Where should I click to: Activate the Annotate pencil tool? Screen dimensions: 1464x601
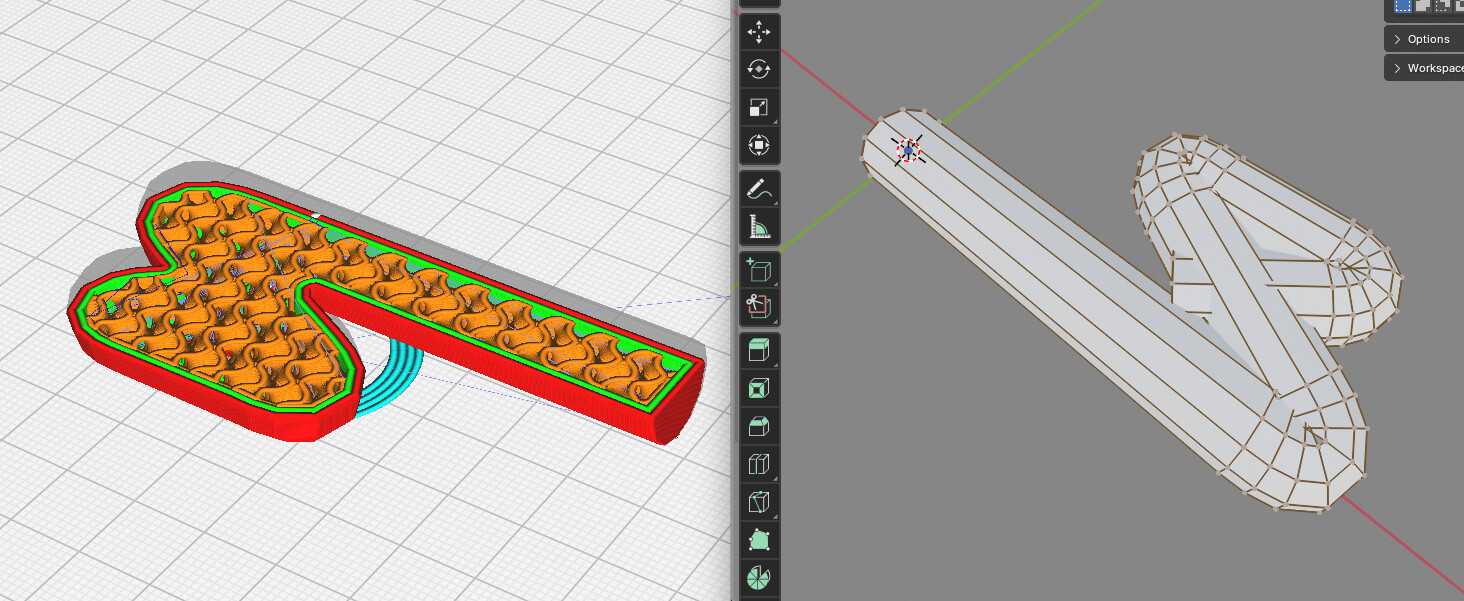pyautogui.click(x=759, y=189)
